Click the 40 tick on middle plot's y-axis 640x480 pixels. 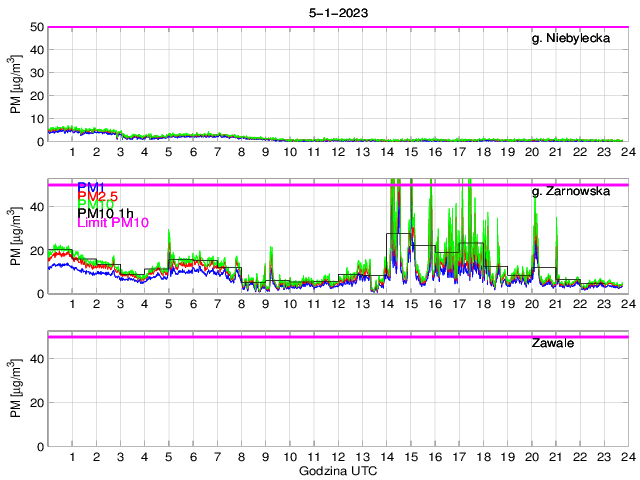(x=35, y=206)
